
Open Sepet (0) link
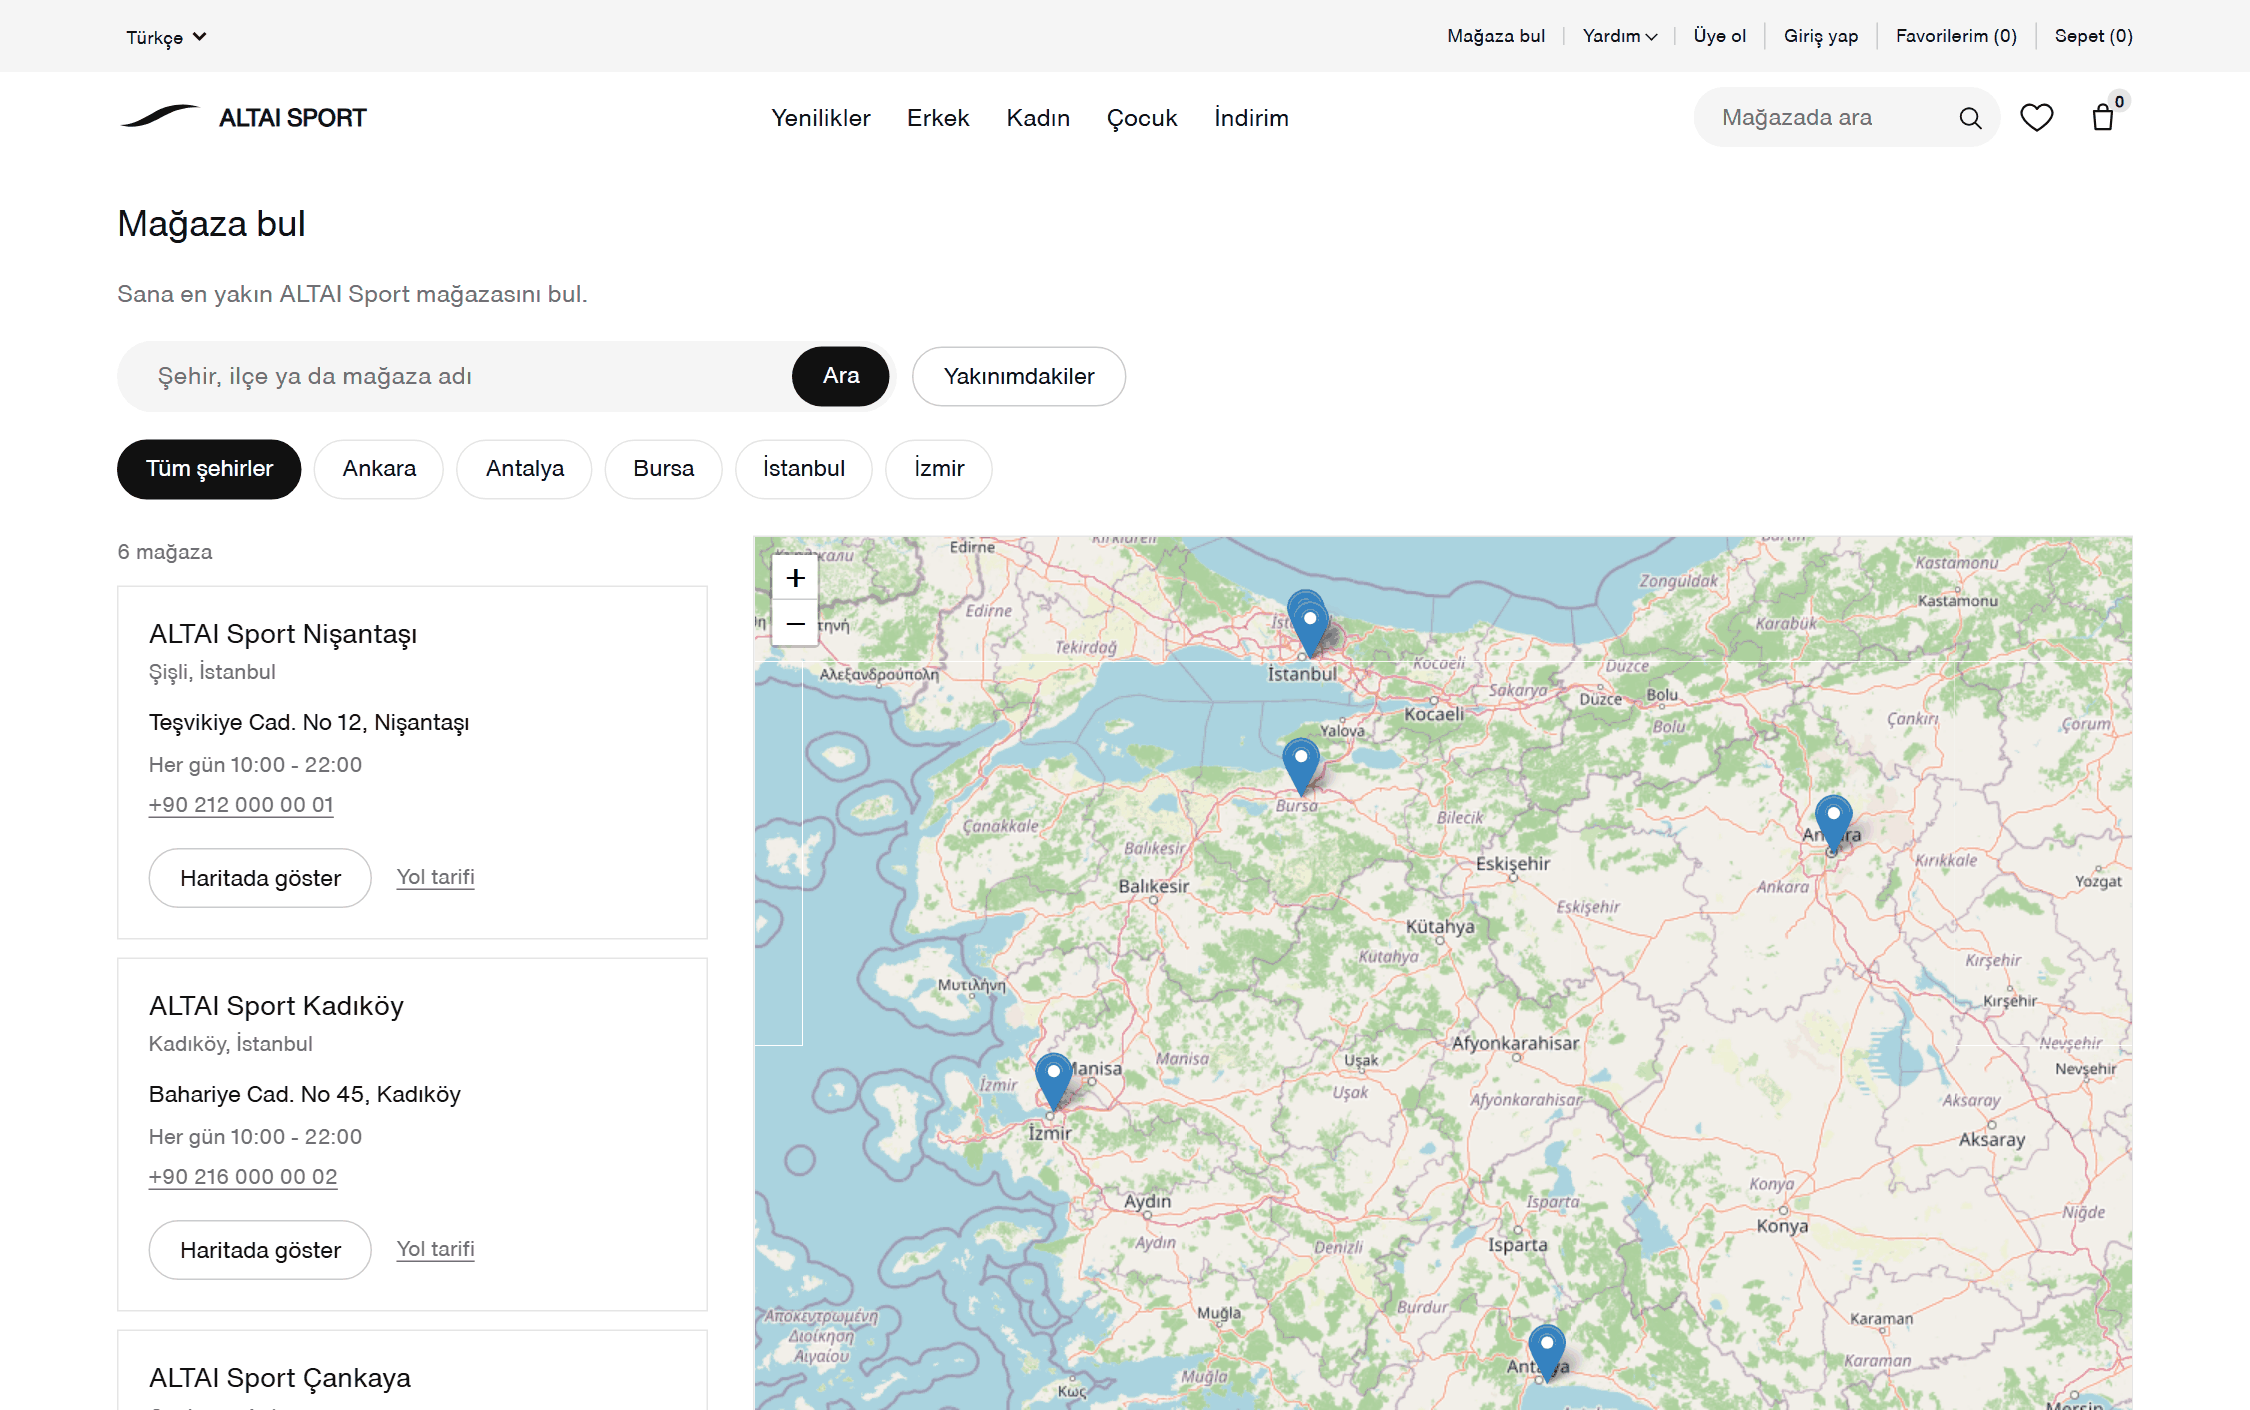click(2094, 36)
